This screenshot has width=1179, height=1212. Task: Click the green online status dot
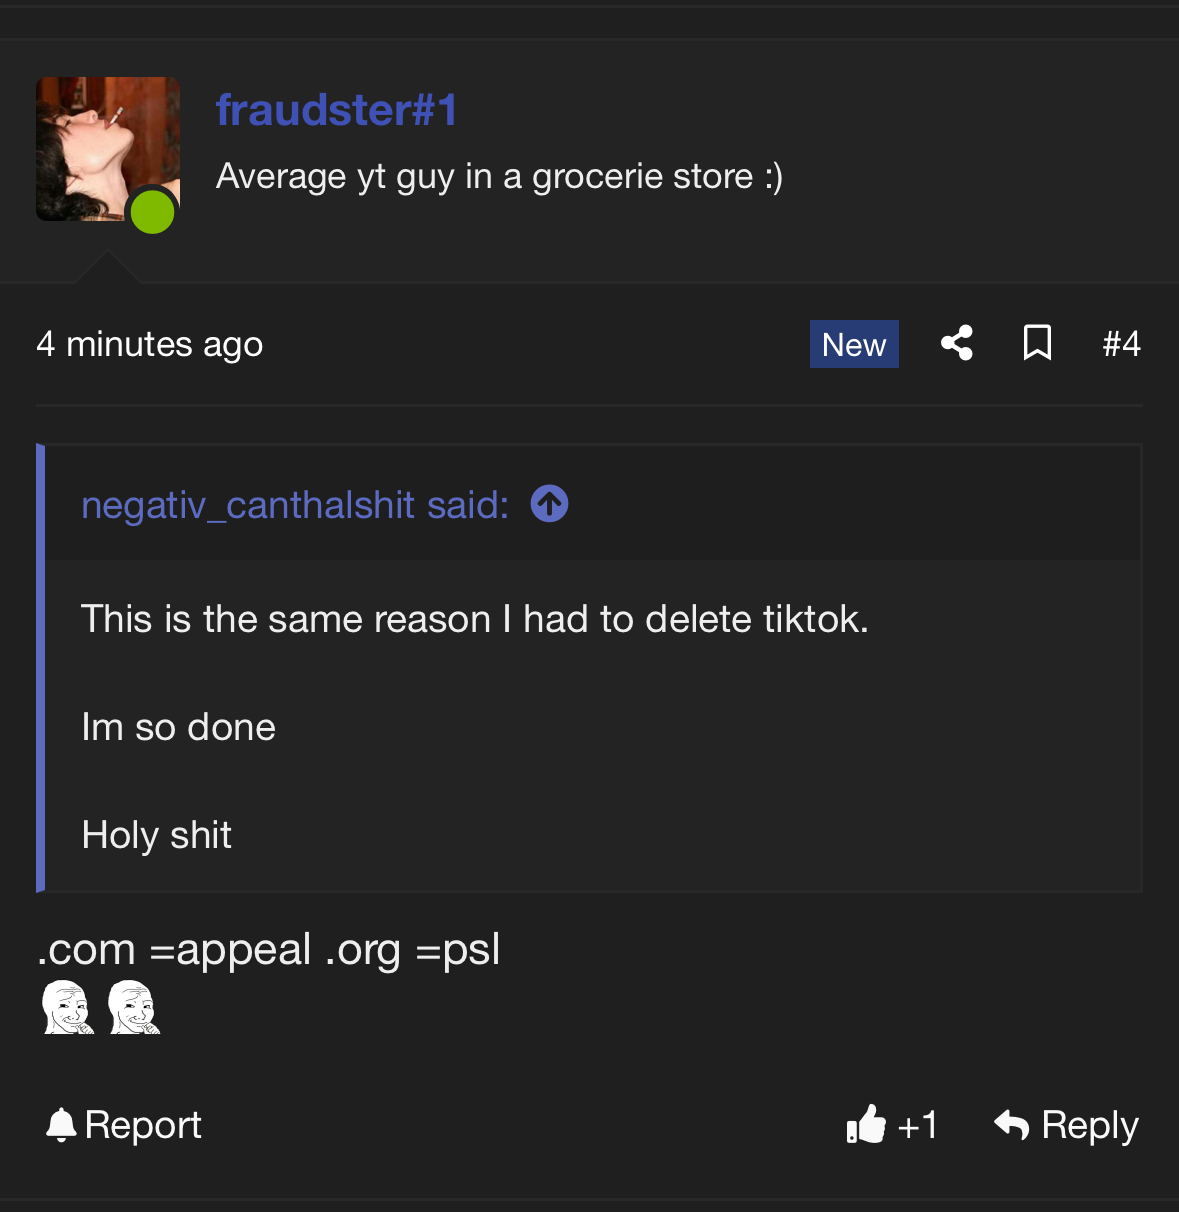tap(153, 212)
